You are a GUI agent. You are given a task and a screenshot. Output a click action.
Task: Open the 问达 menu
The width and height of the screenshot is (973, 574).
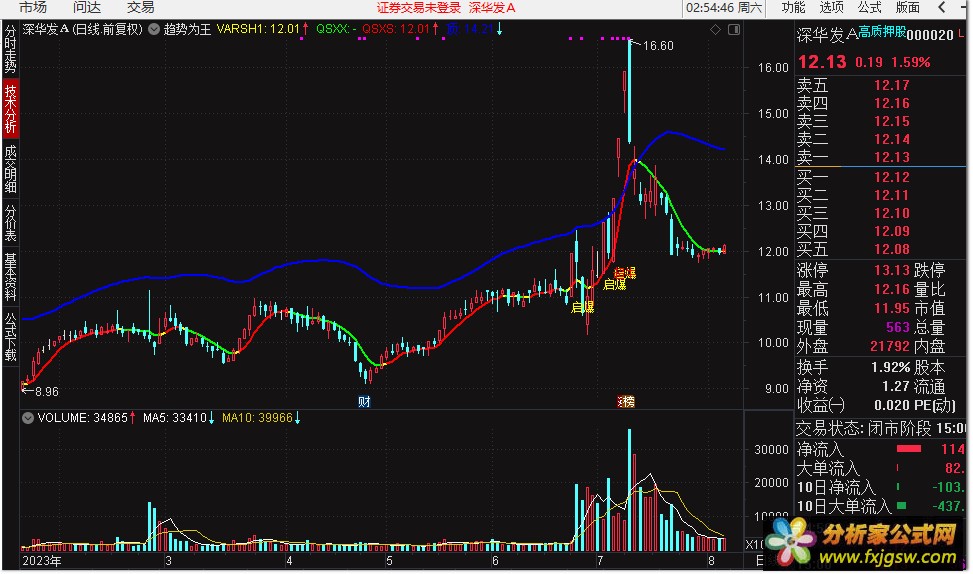click(x=86, y=7)
